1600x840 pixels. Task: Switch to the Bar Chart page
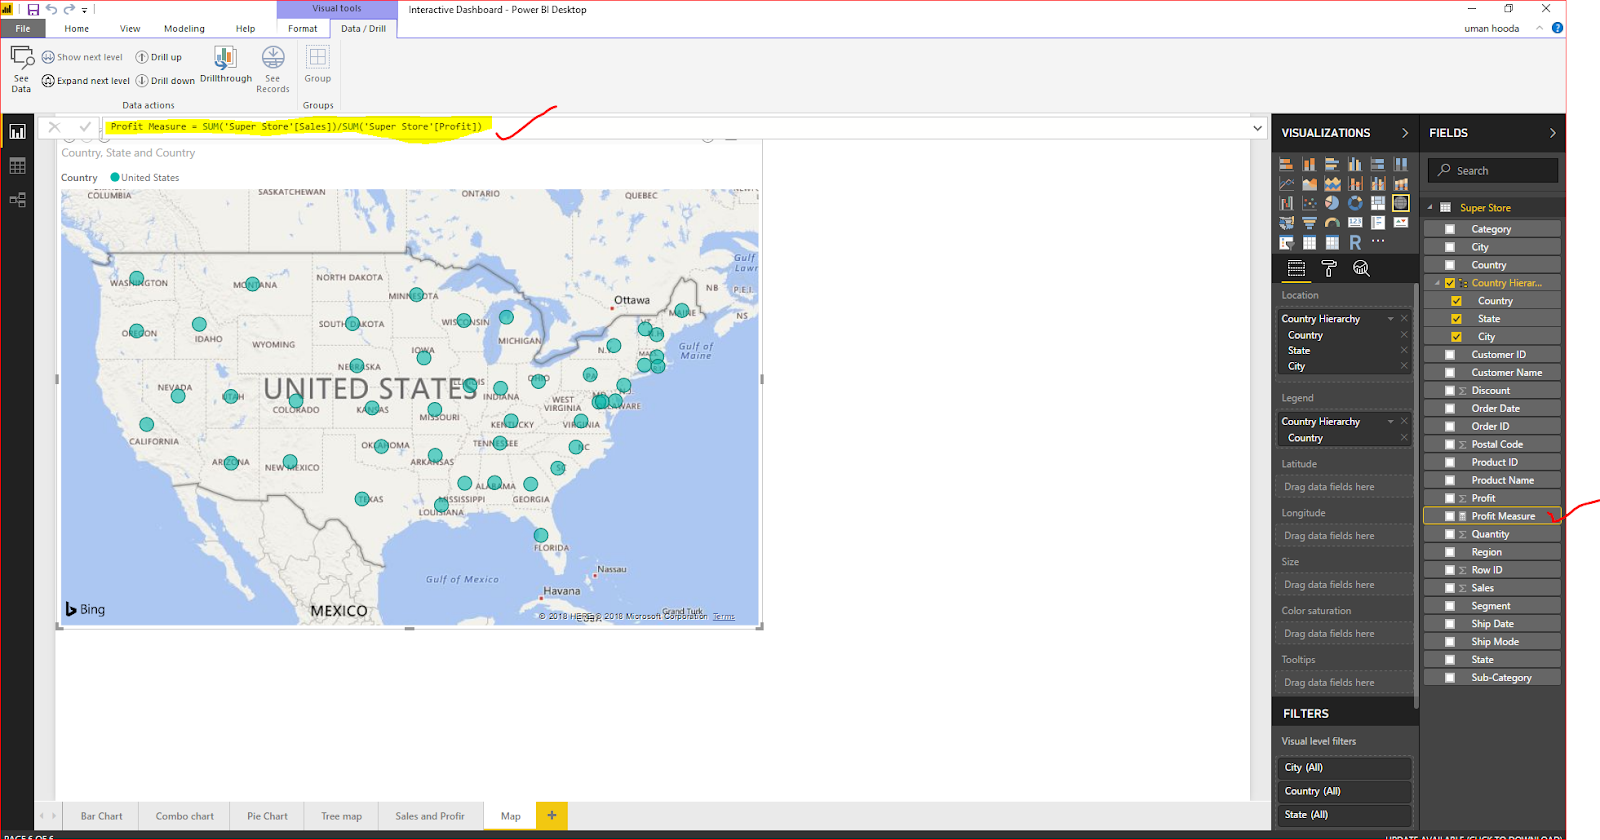coord(102,816)
